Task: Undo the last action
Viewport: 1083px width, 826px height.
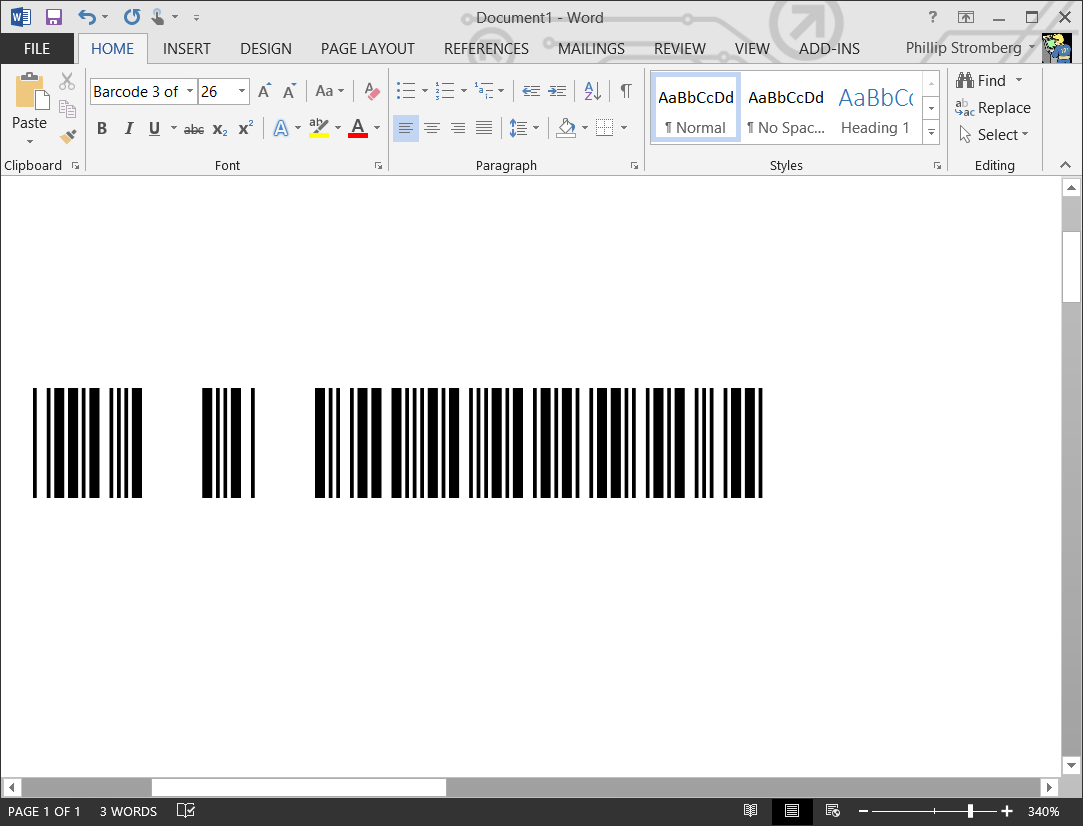Action: tap(86, 17)
